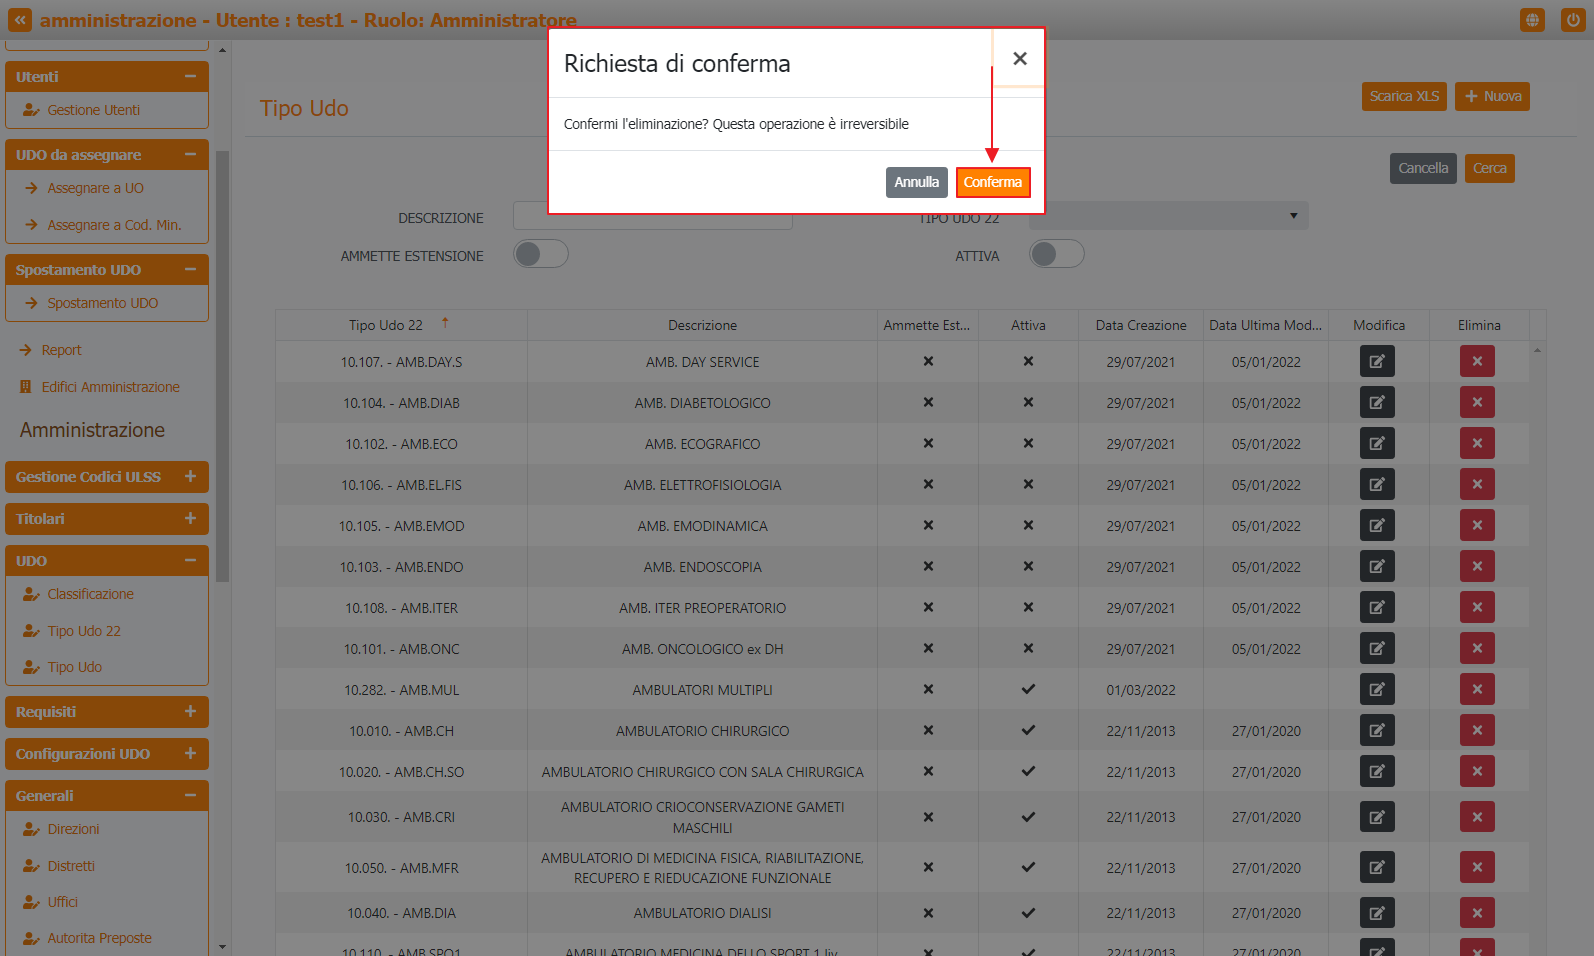Delete the AMB. ECOGRAFICO row

pyautogui.click(x=1477, y=443)
